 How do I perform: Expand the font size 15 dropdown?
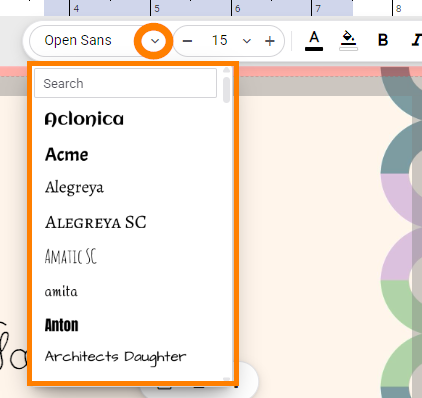(x=247, y=41)
